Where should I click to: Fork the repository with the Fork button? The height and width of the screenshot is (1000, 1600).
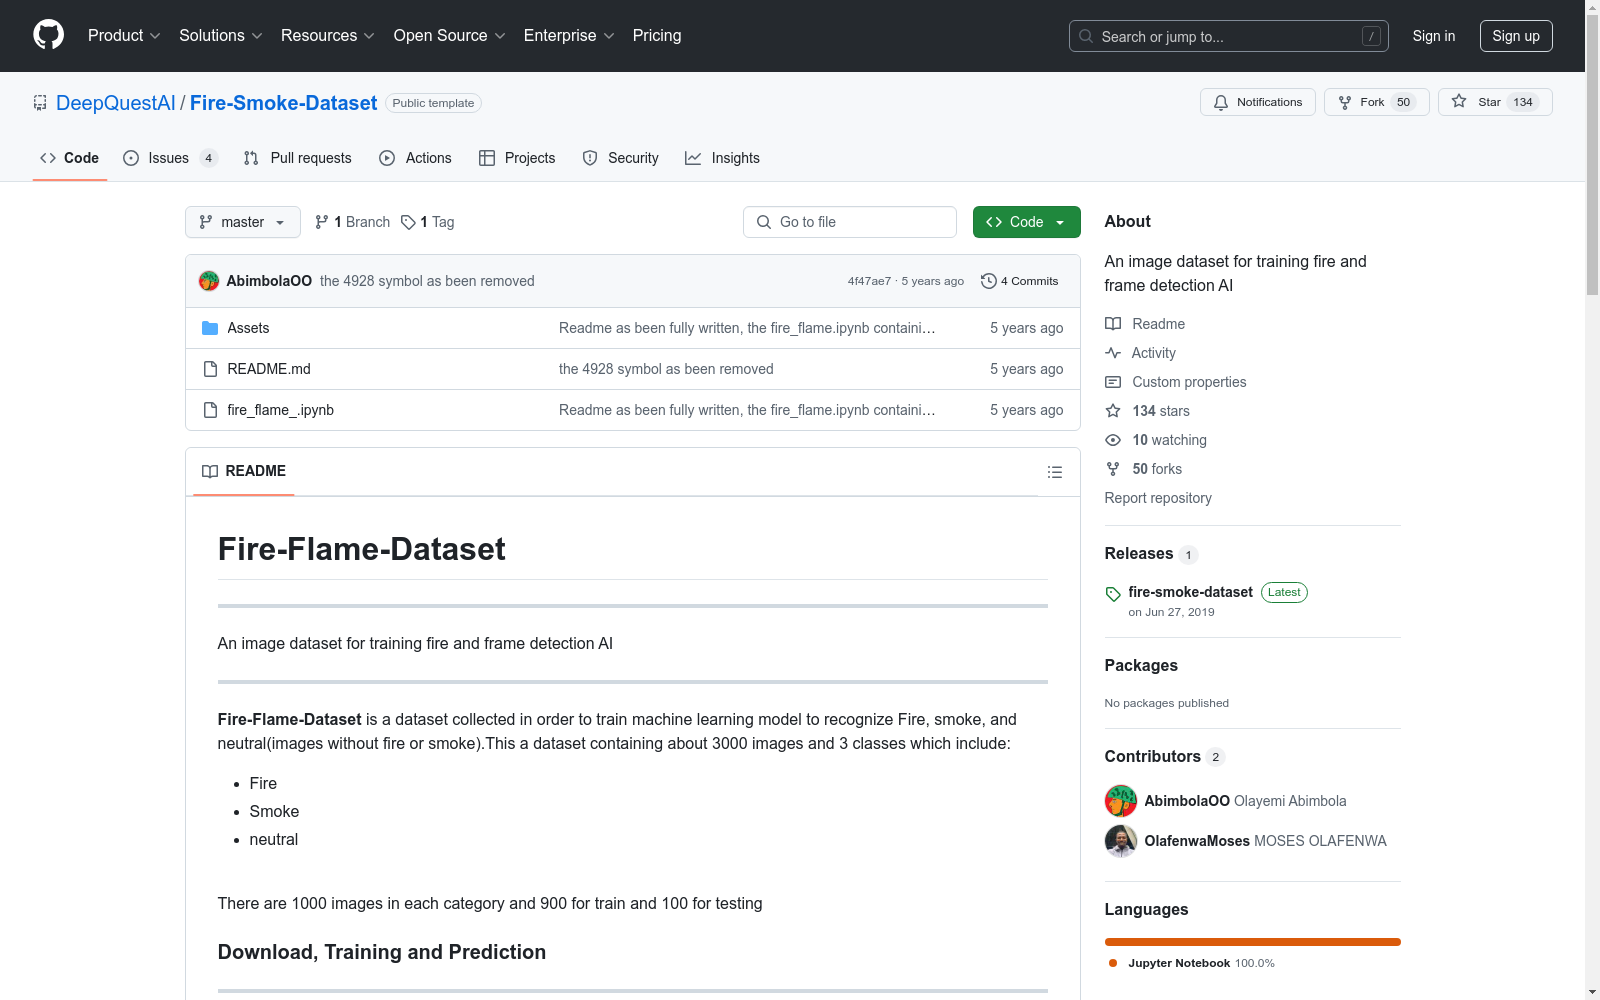pyautogui.click(x=1376, y=102)
